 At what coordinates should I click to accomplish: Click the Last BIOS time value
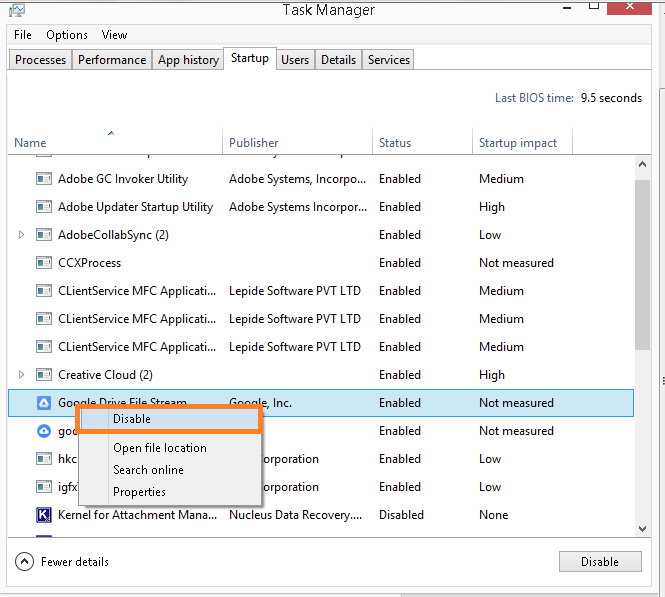point(611,98)
